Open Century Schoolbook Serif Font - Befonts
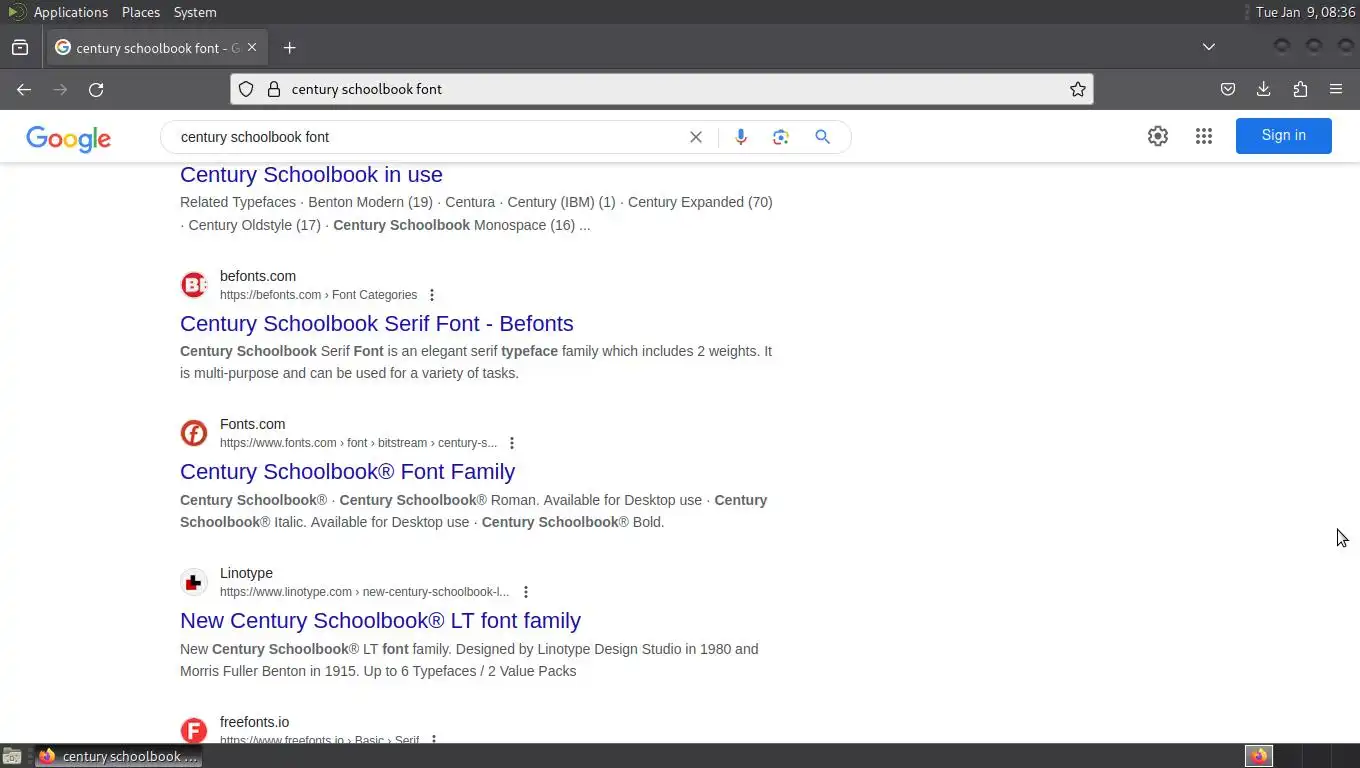Screen dimensions: 1360x768 click(376, 323)
